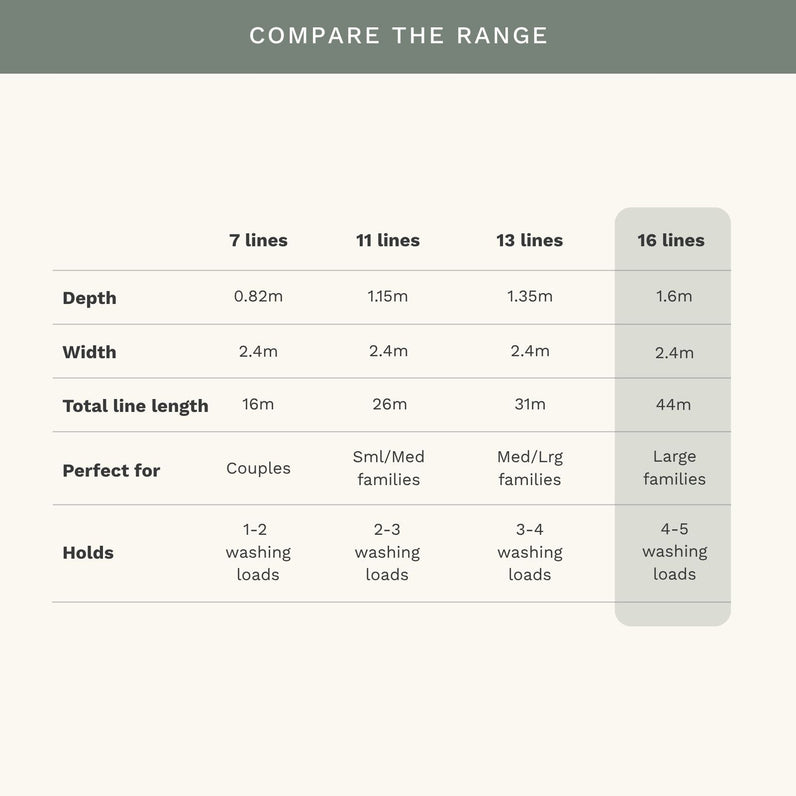The width and height of the screenshot is (796, 796).
Task: Select the highlighted '16 lines' column header
Action: [671, 240]
